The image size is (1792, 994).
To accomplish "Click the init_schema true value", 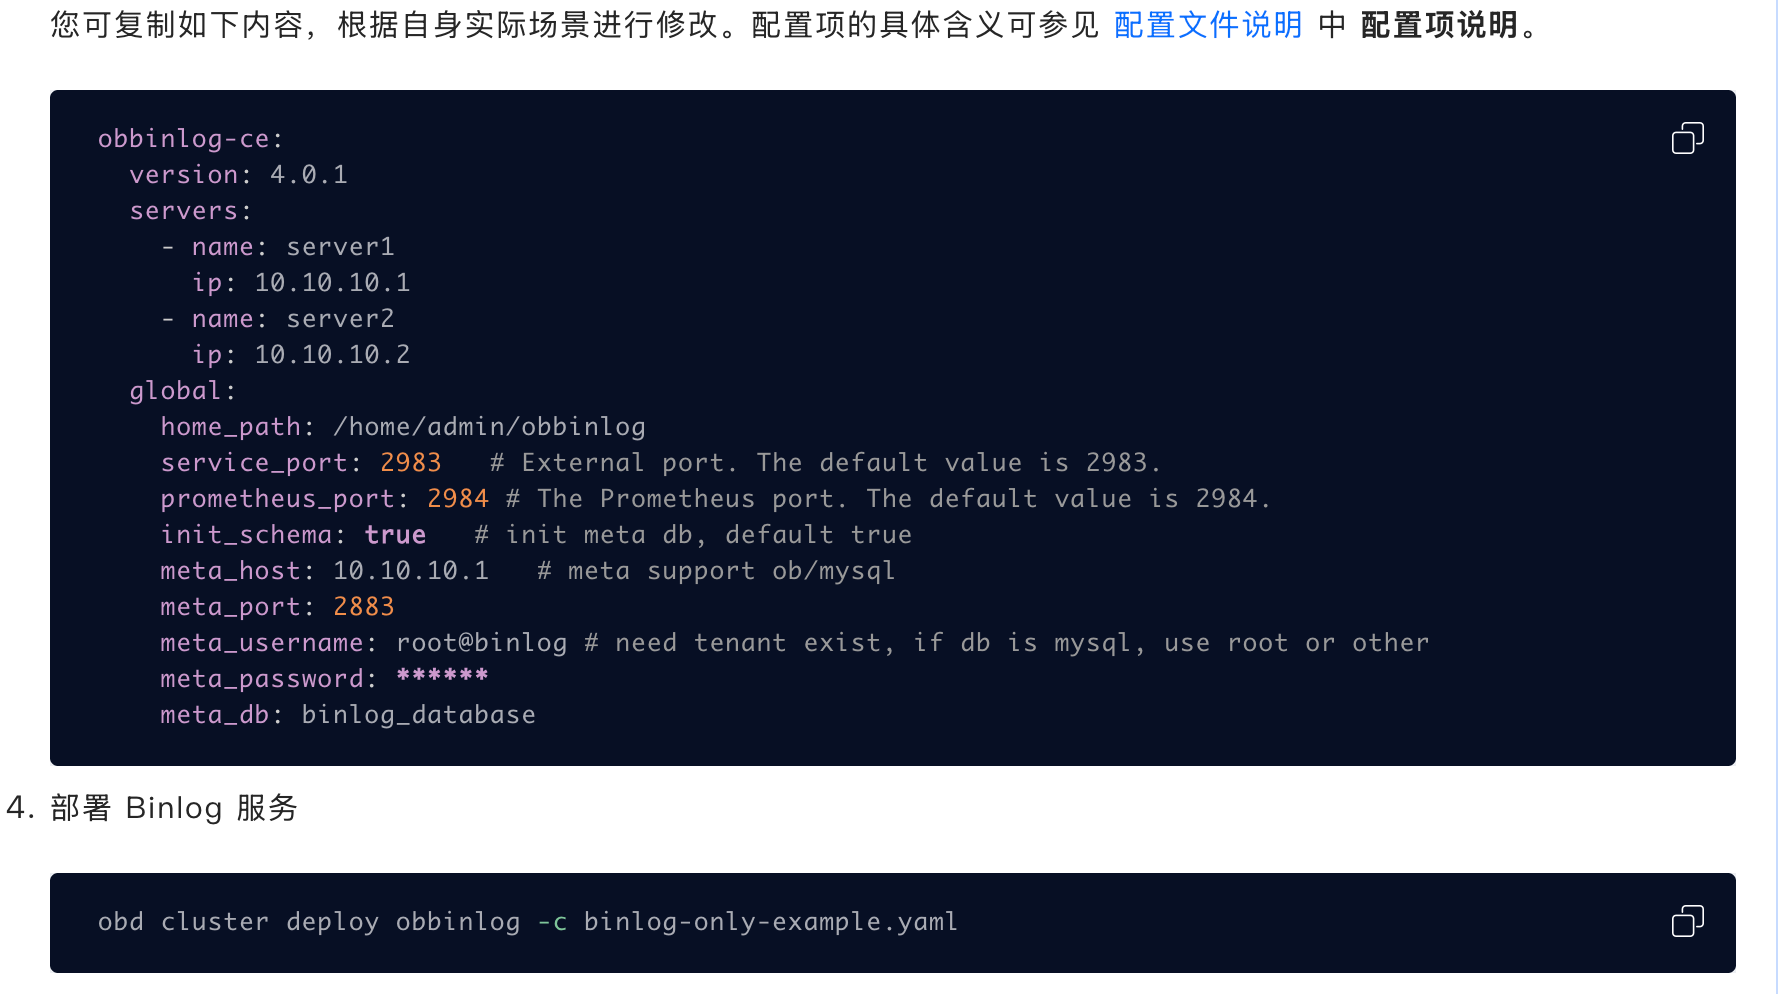I will point(395,535).
